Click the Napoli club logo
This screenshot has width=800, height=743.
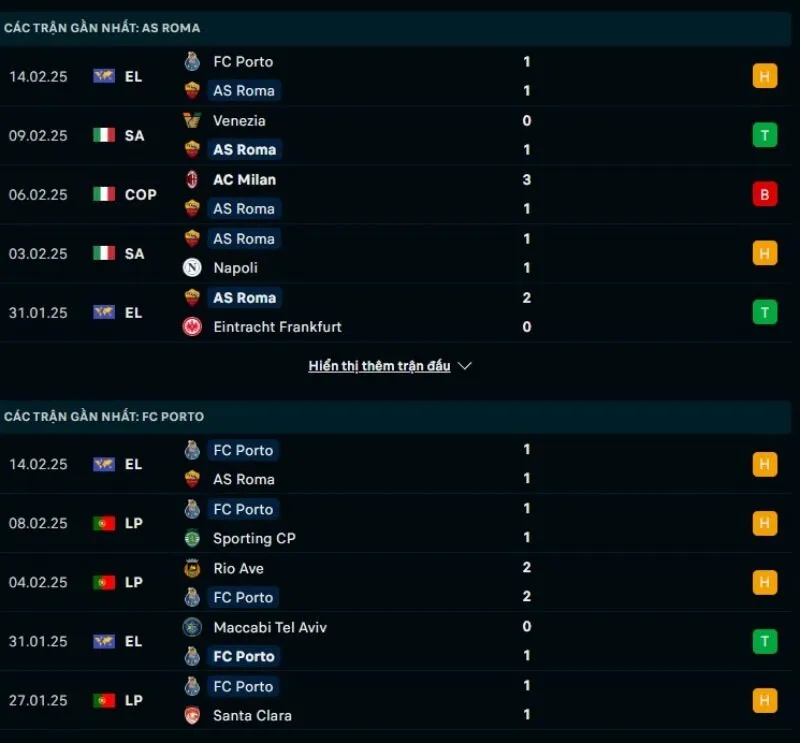pyautogui.click(x=192, y=267)
